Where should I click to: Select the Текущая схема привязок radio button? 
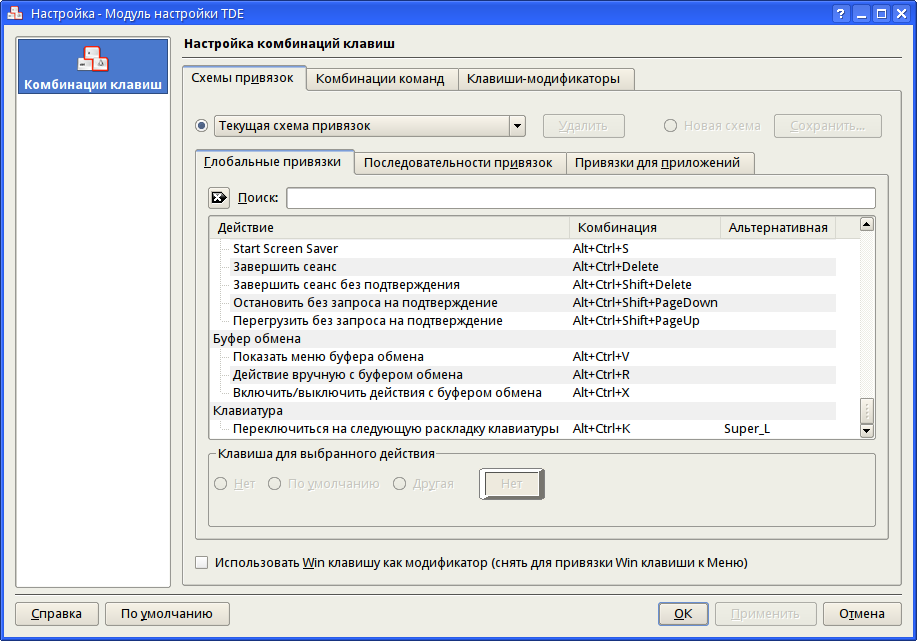[202, 126]
